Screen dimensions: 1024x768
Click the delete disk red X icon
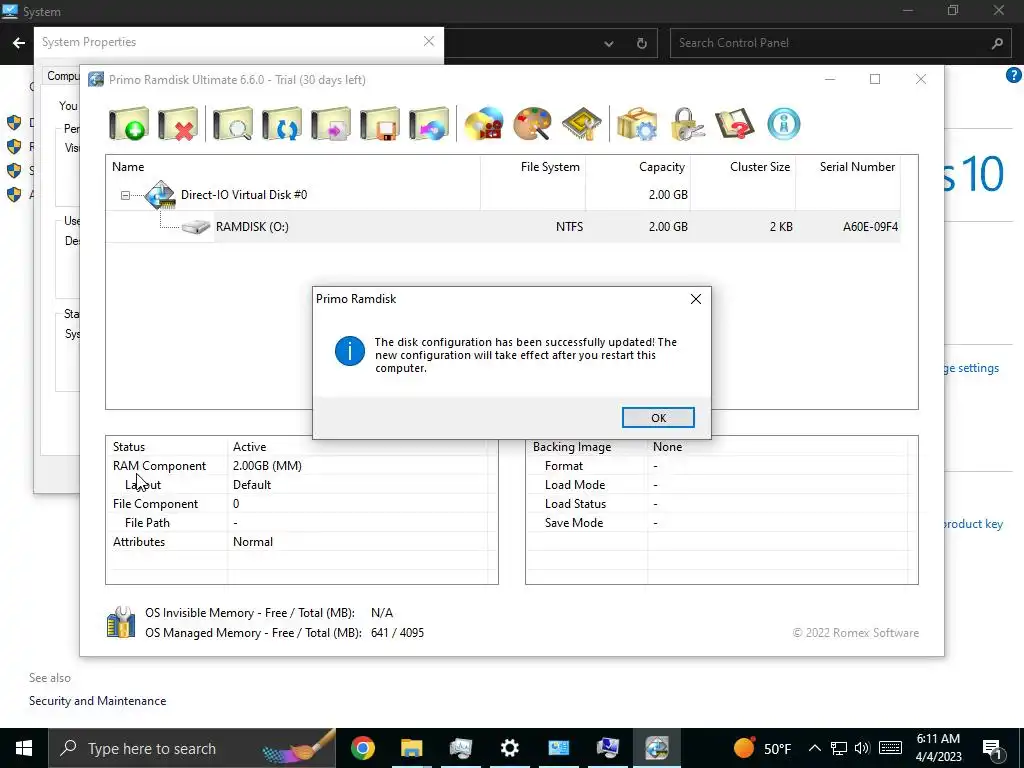178,123
